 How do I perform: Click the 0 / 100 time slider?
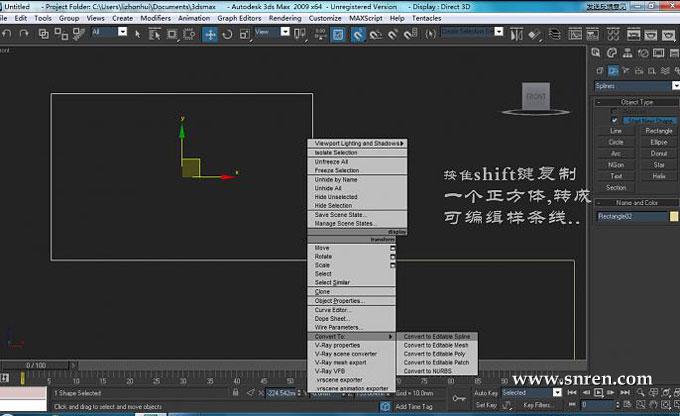(x=36, y=365)
